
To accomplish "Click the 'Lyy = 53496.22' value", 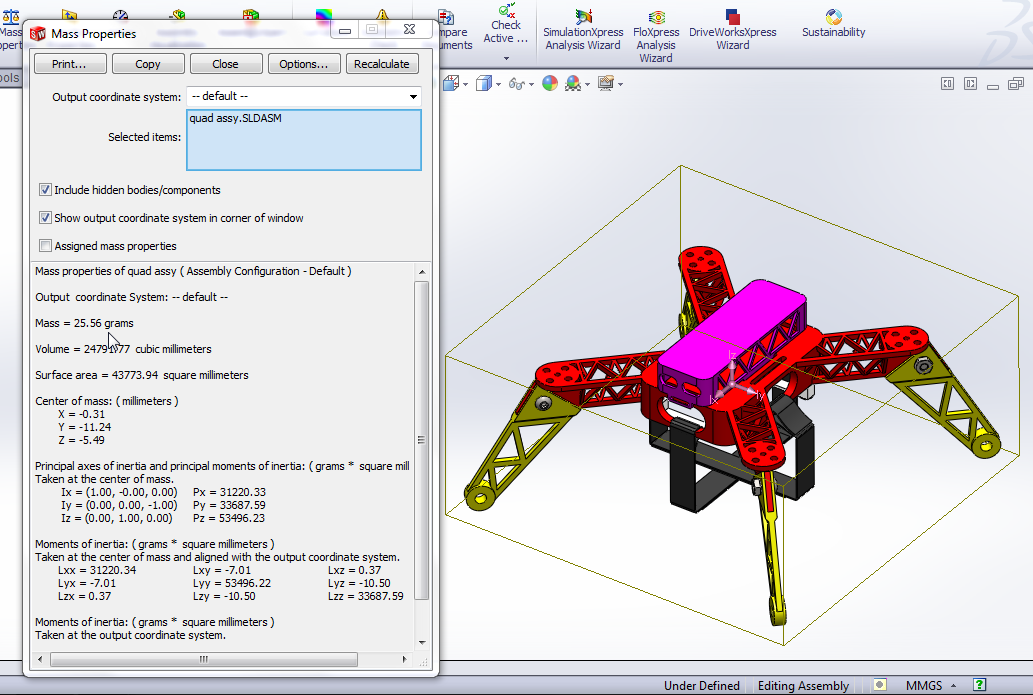I will [232, 583].
